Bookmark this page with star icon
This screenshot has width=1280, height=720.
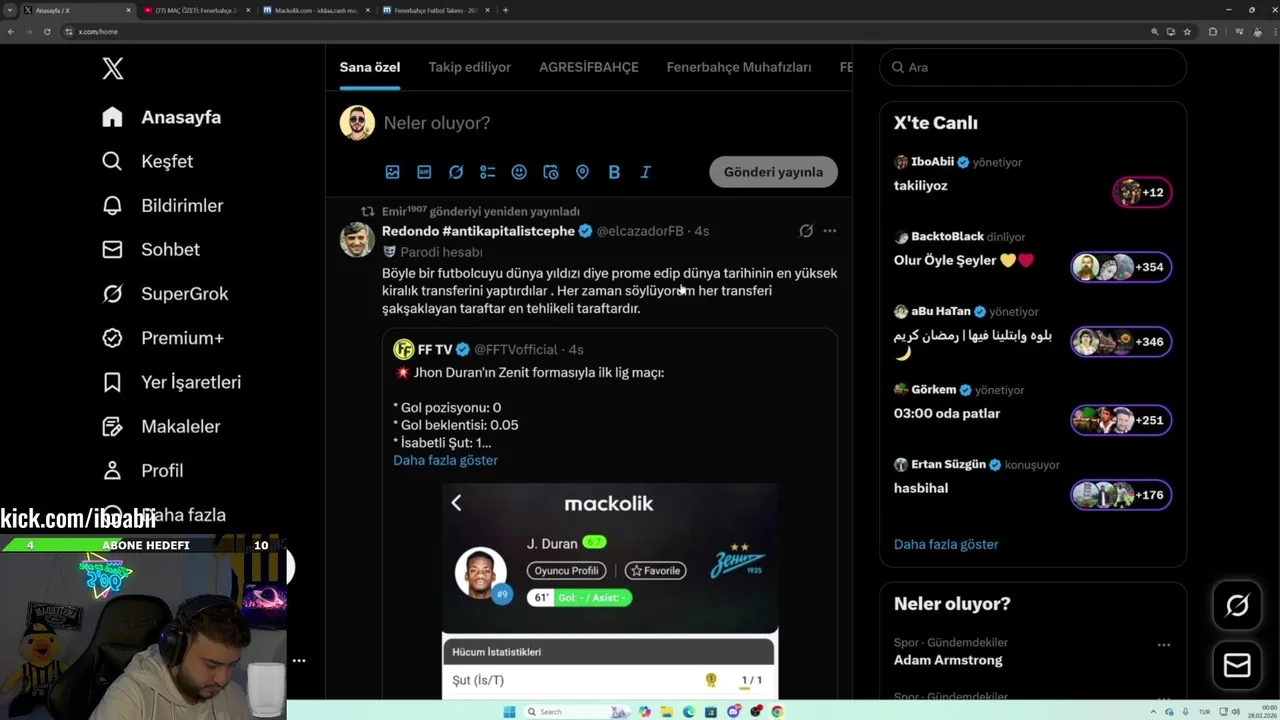(1187, 32)
